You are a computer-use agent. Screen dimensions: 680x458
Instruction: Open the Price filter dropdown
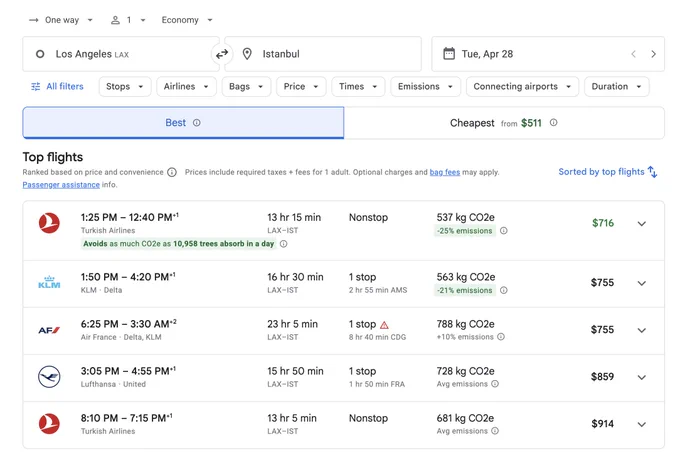click(301, 86)
